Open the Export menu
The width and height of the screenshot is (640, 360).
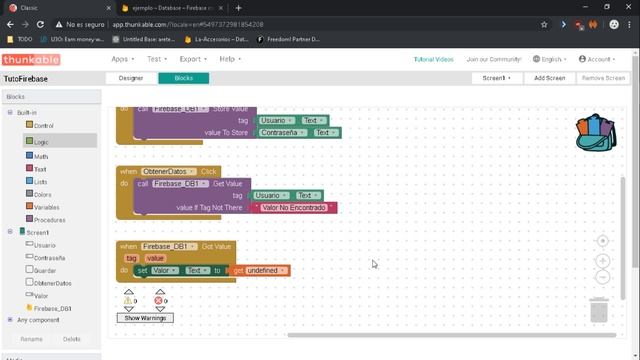click(x=193, y=59)
